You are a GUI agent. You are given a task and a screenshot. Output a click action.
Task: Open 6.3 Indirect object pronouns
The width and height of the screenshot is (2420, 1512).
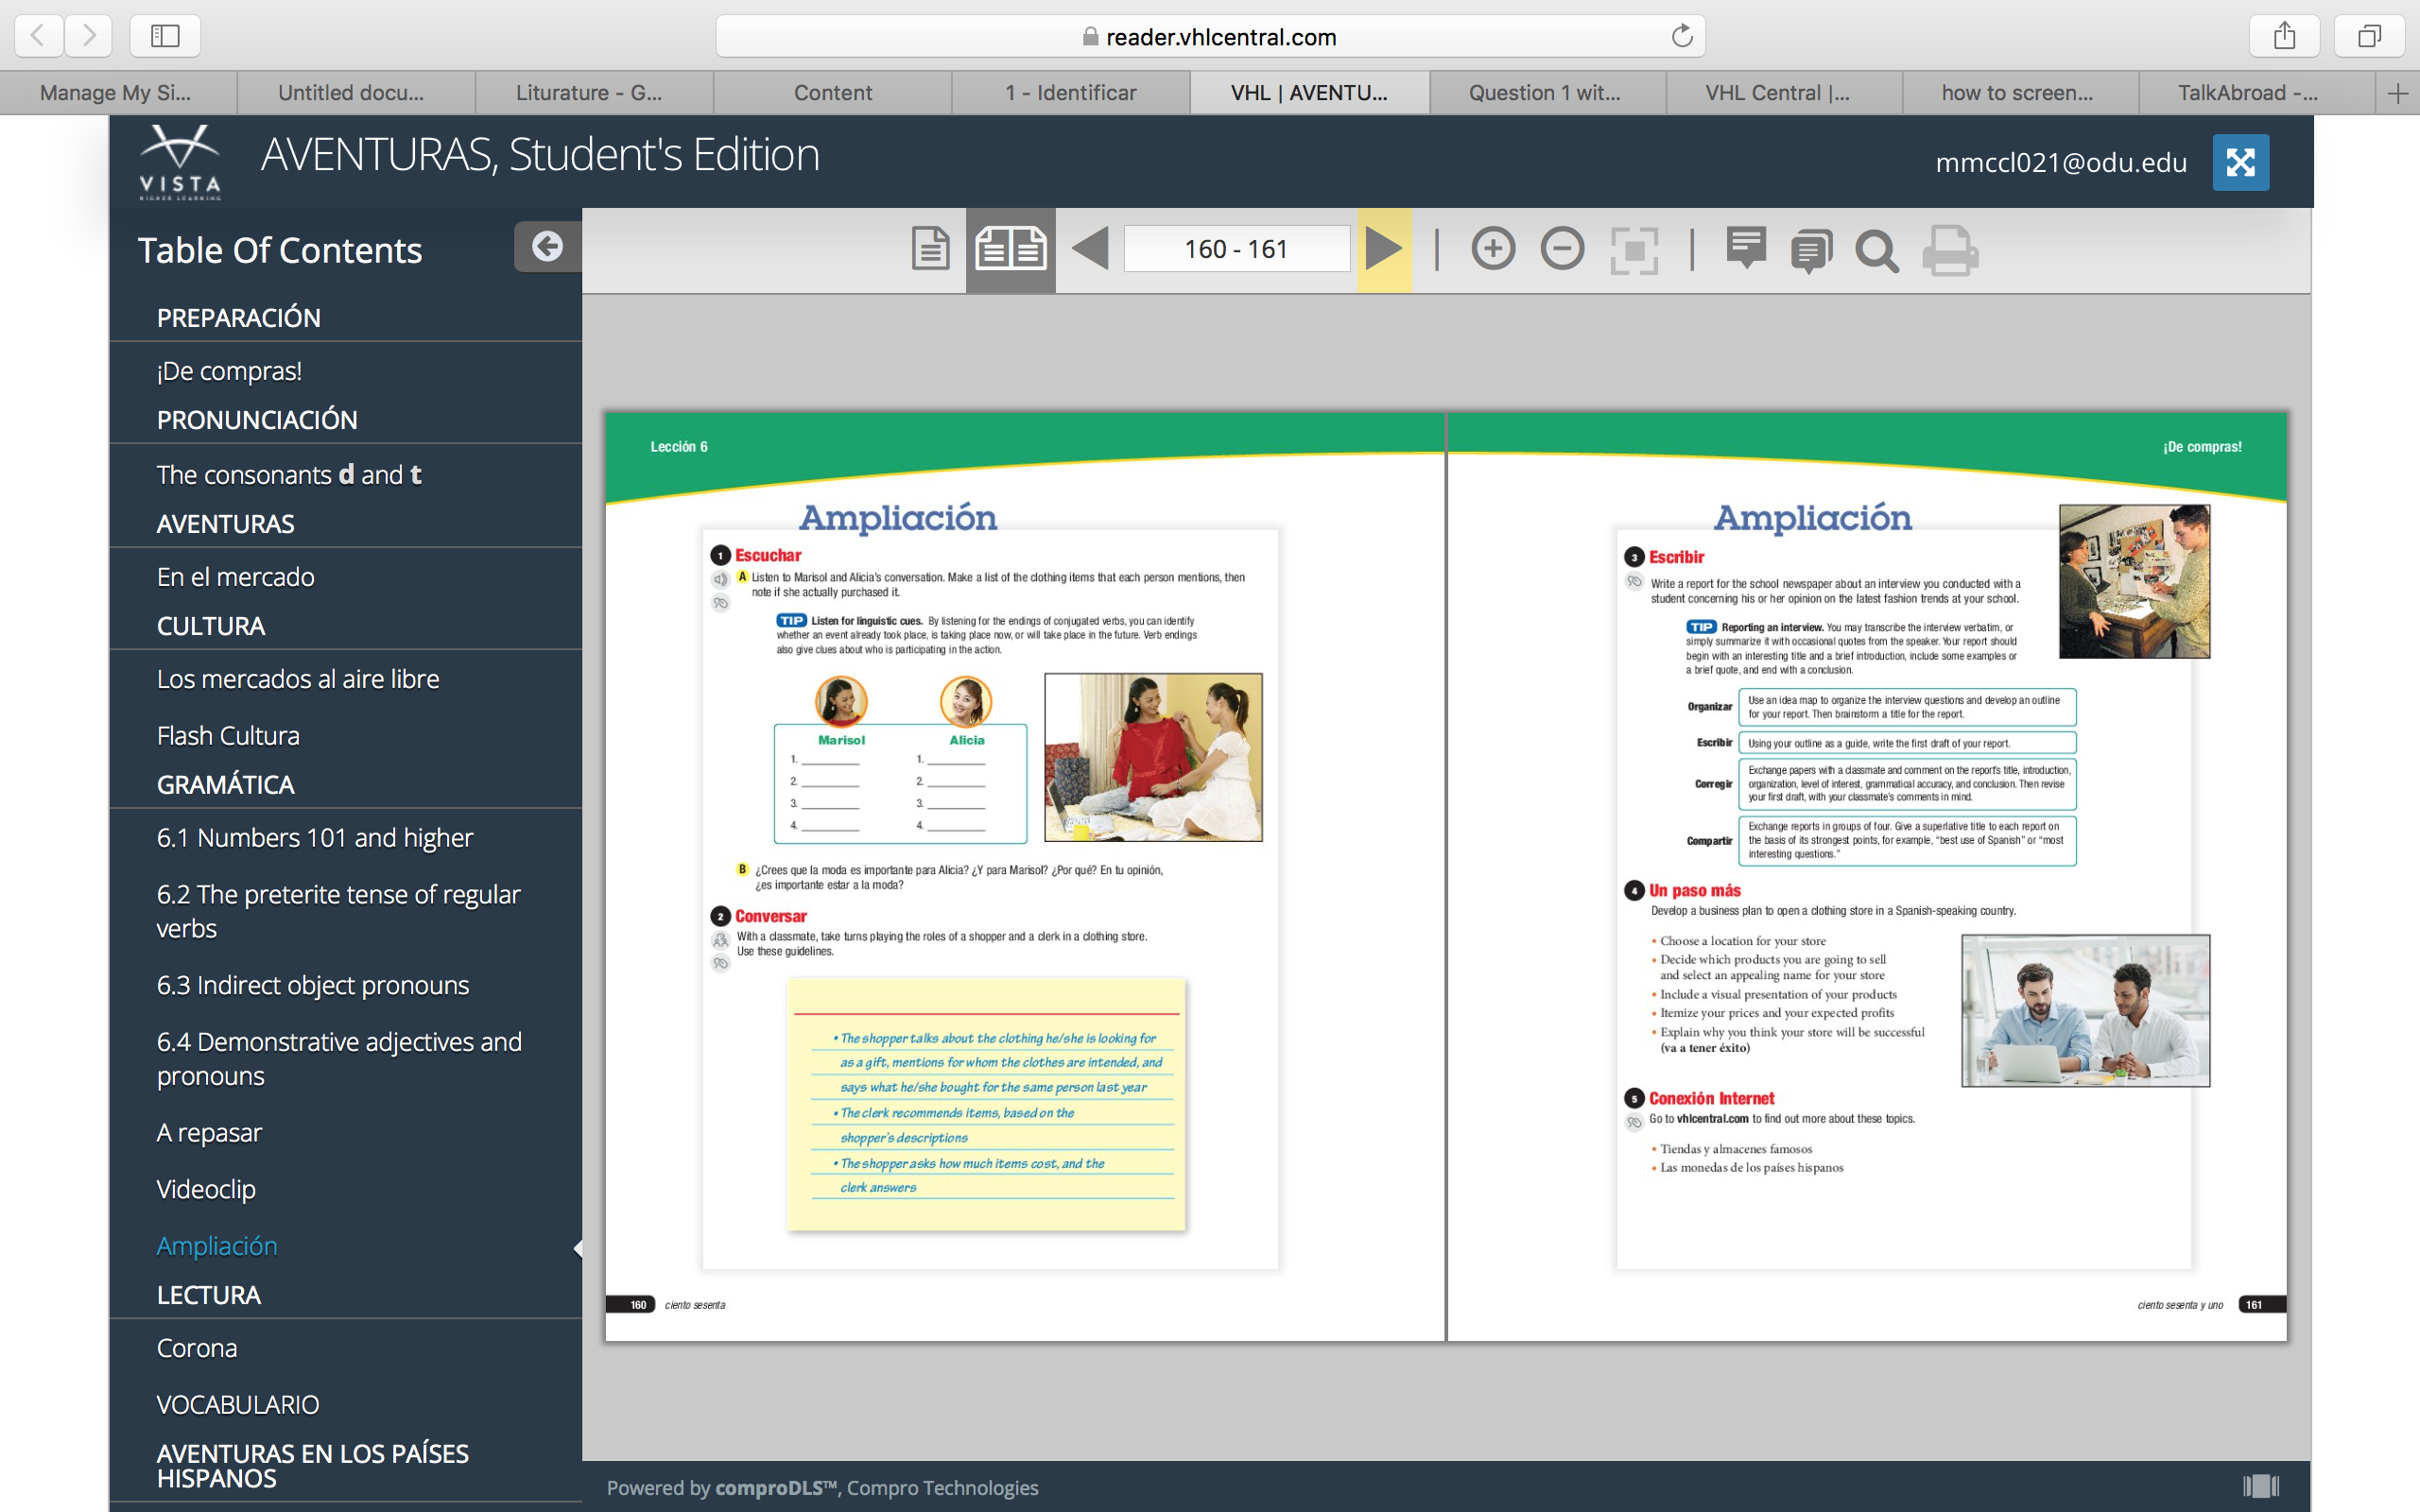pos(313,985)
